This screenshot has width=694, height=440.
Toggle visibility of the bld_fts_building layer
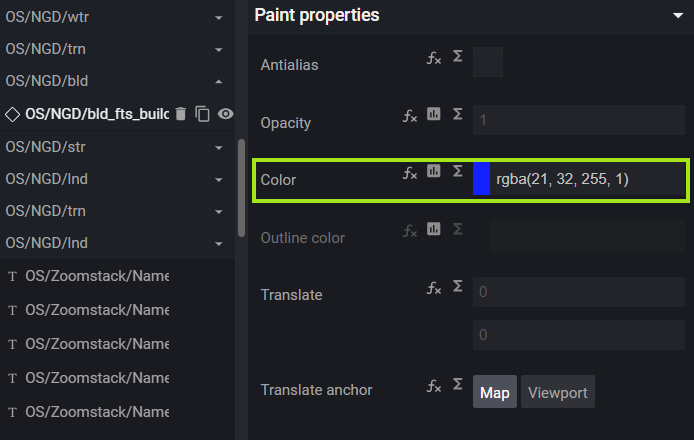(226, 114)
